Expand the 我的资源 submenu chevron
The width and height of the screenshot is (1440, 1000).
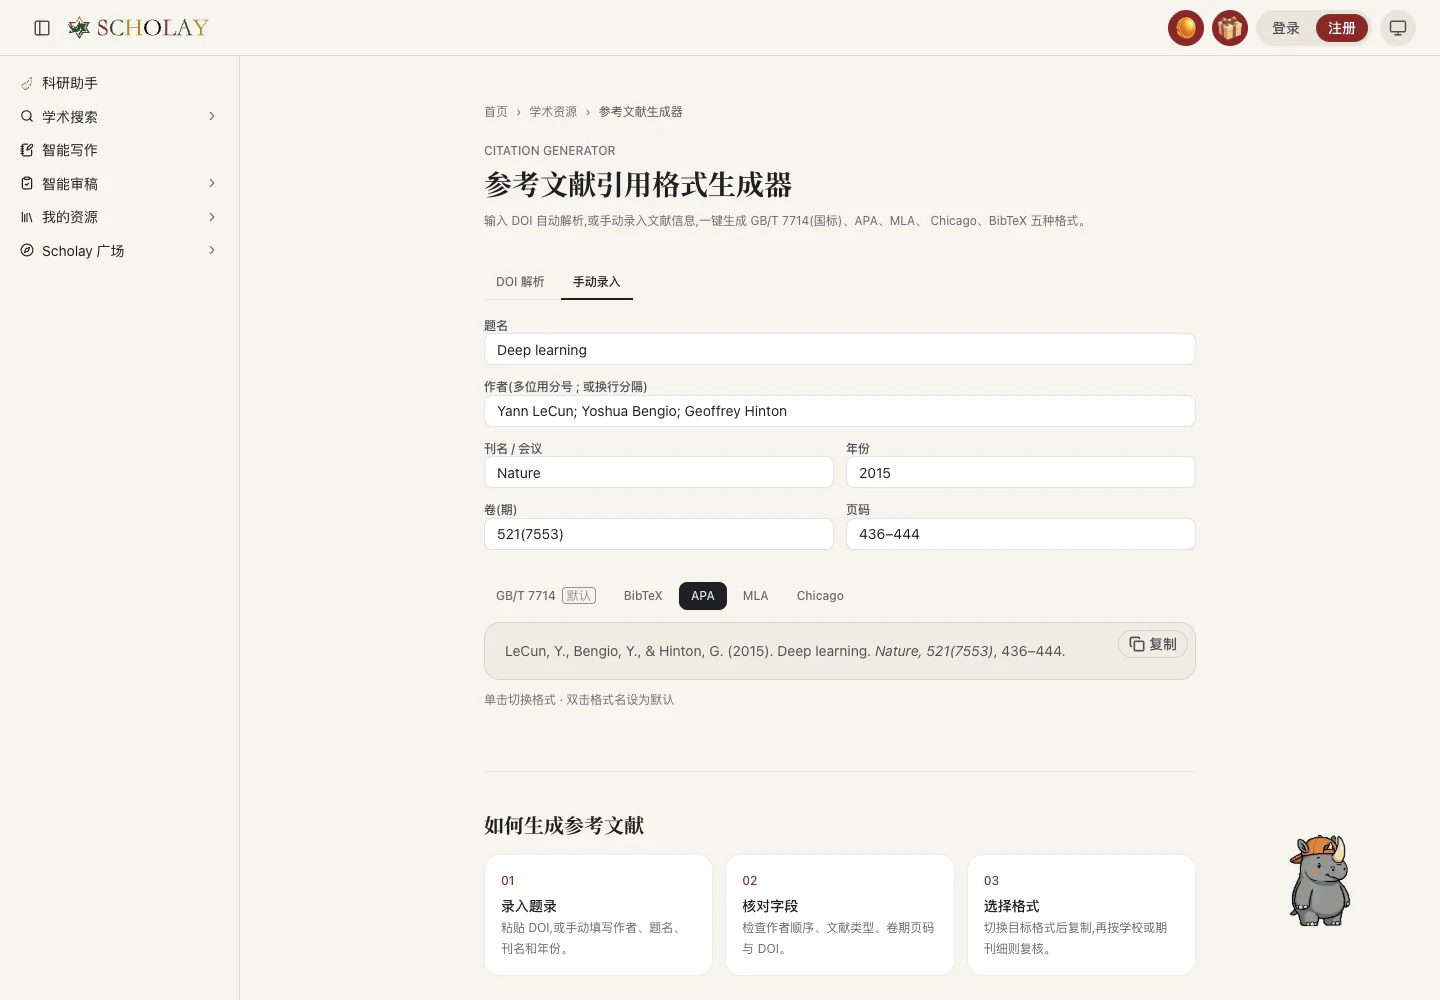click(212, 217)
